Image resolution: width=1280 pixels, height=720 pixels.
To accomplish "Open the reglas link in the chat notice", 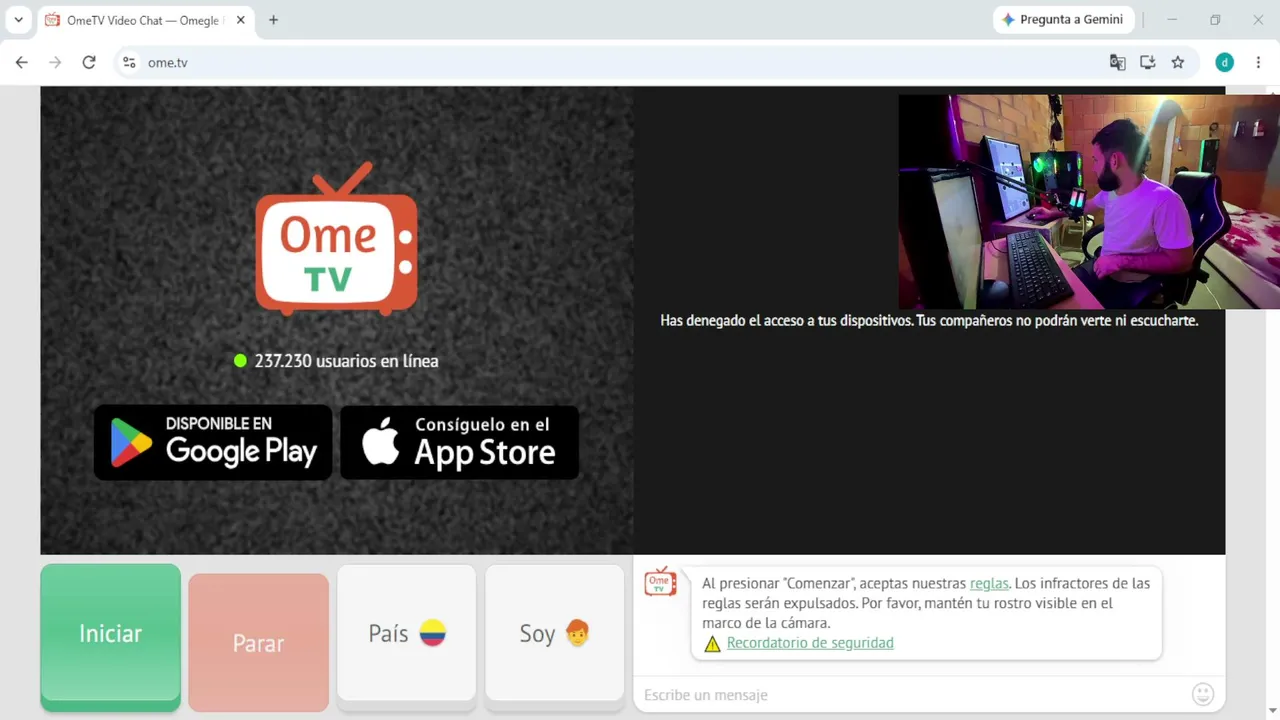I will tap(989, 583).
